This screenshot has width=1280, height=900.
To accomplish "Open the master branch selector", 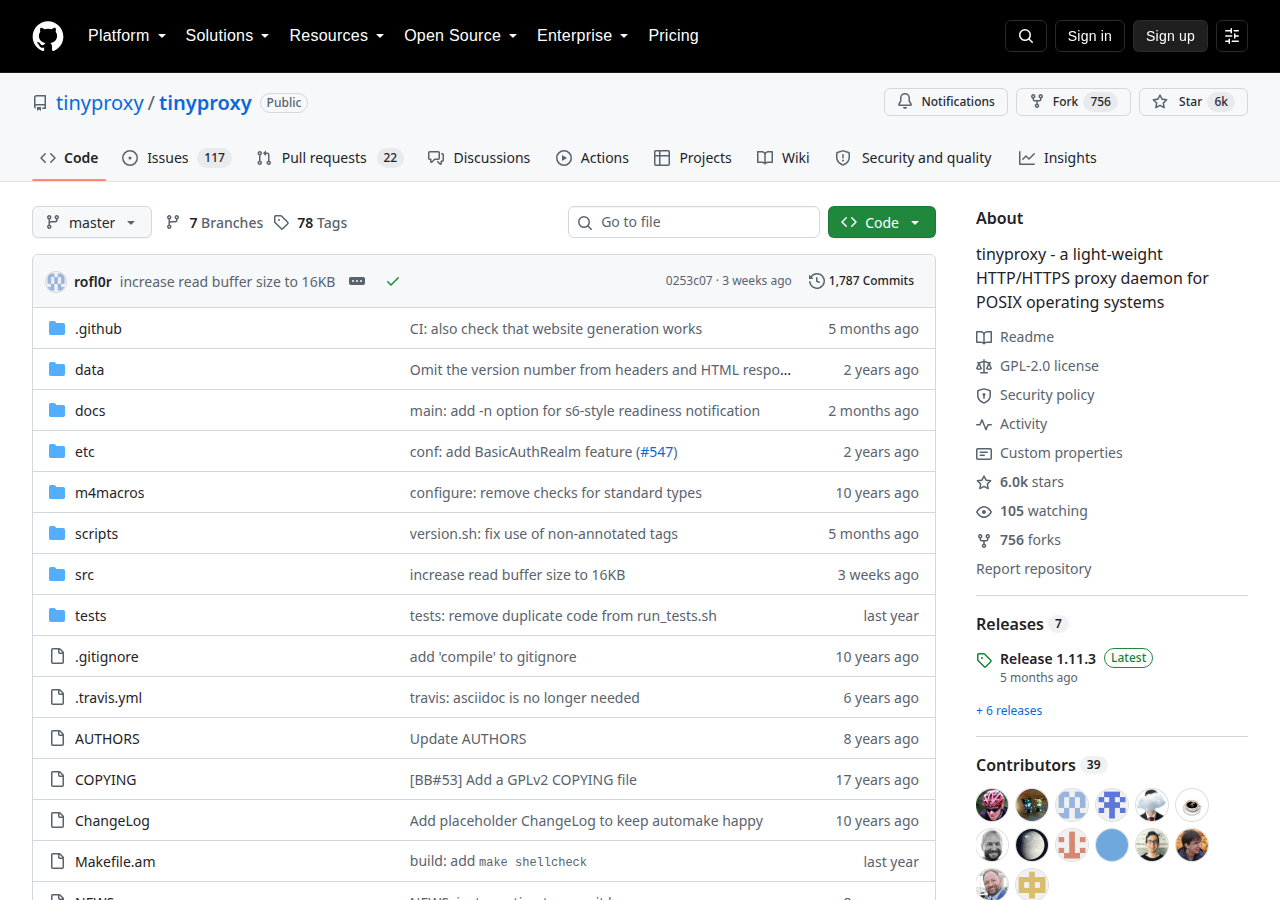I will coord(92,222).
